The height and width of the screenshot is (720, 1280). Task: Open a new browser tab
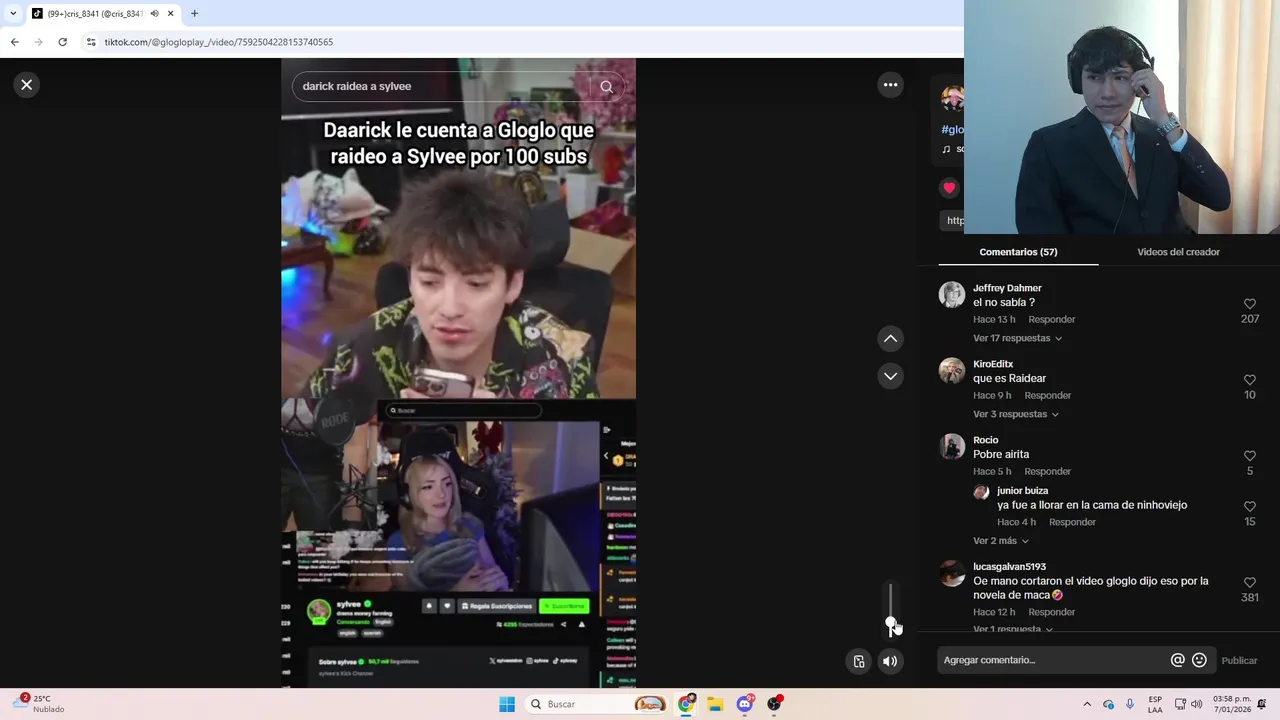194,14
